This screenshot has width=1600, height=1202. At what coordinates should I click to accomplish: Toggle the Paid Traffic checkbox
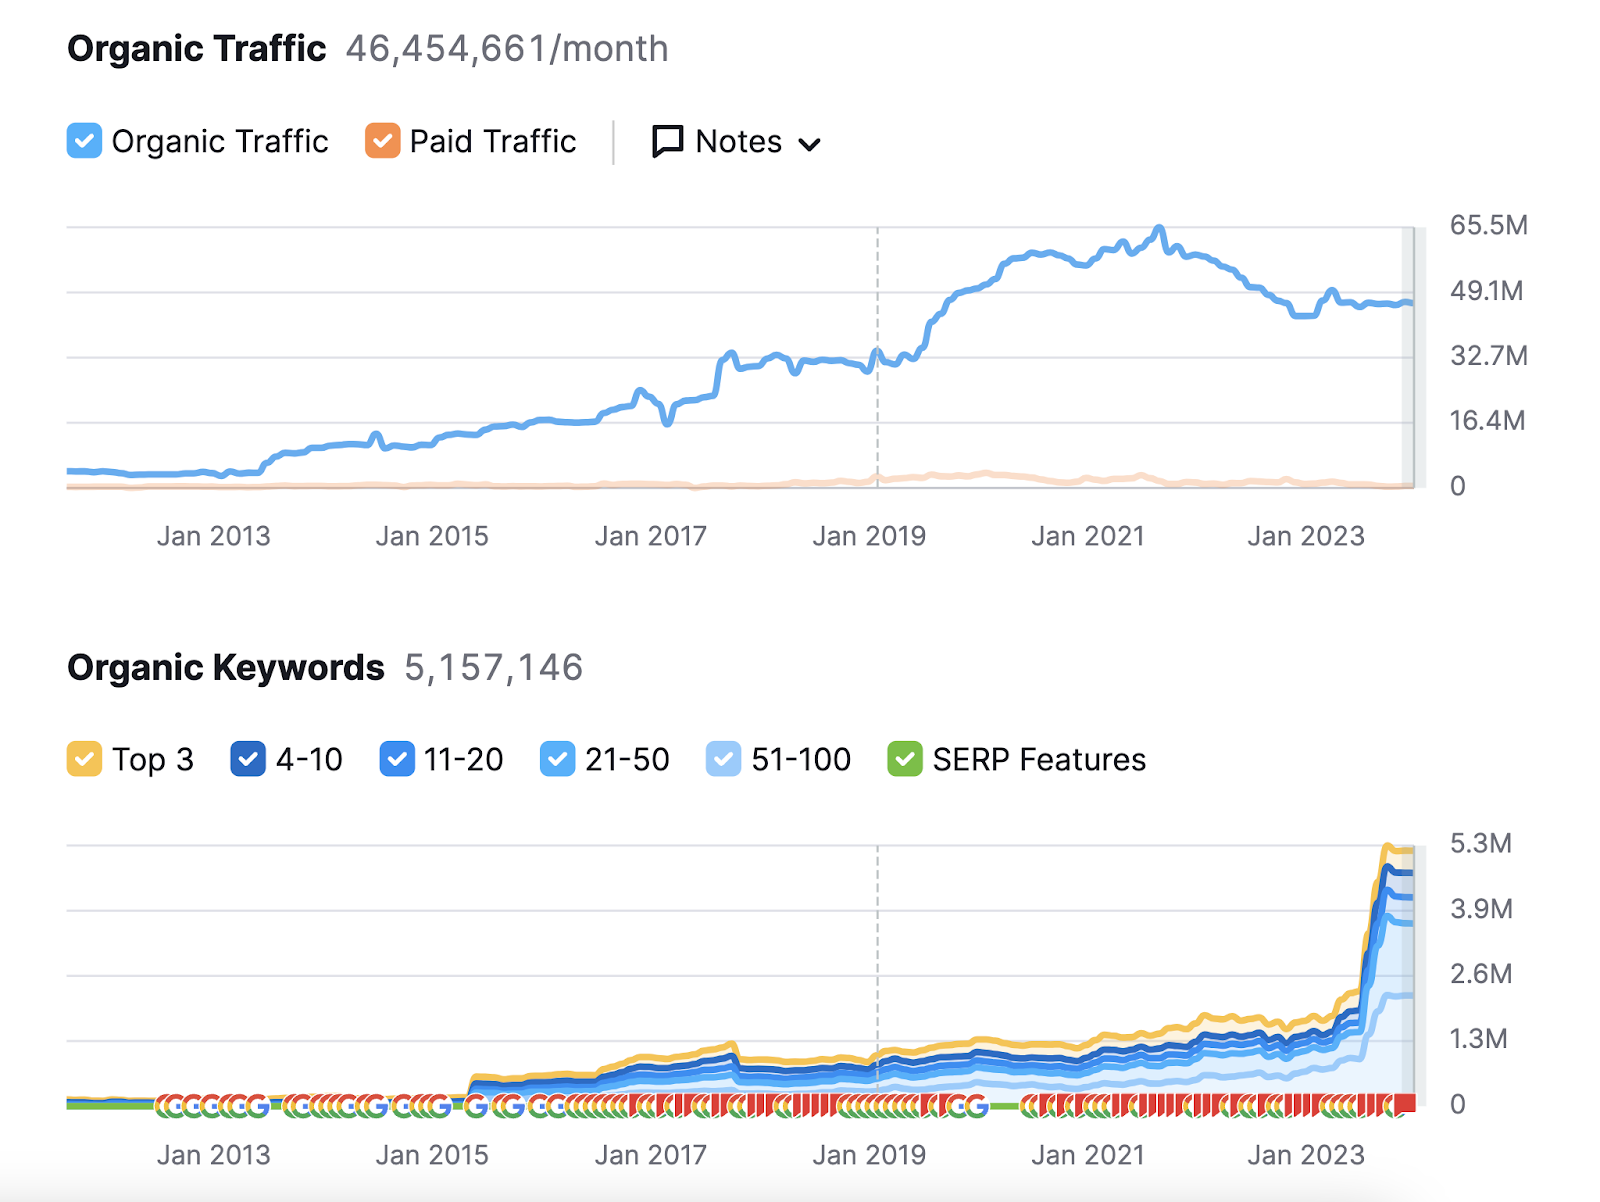382,141
